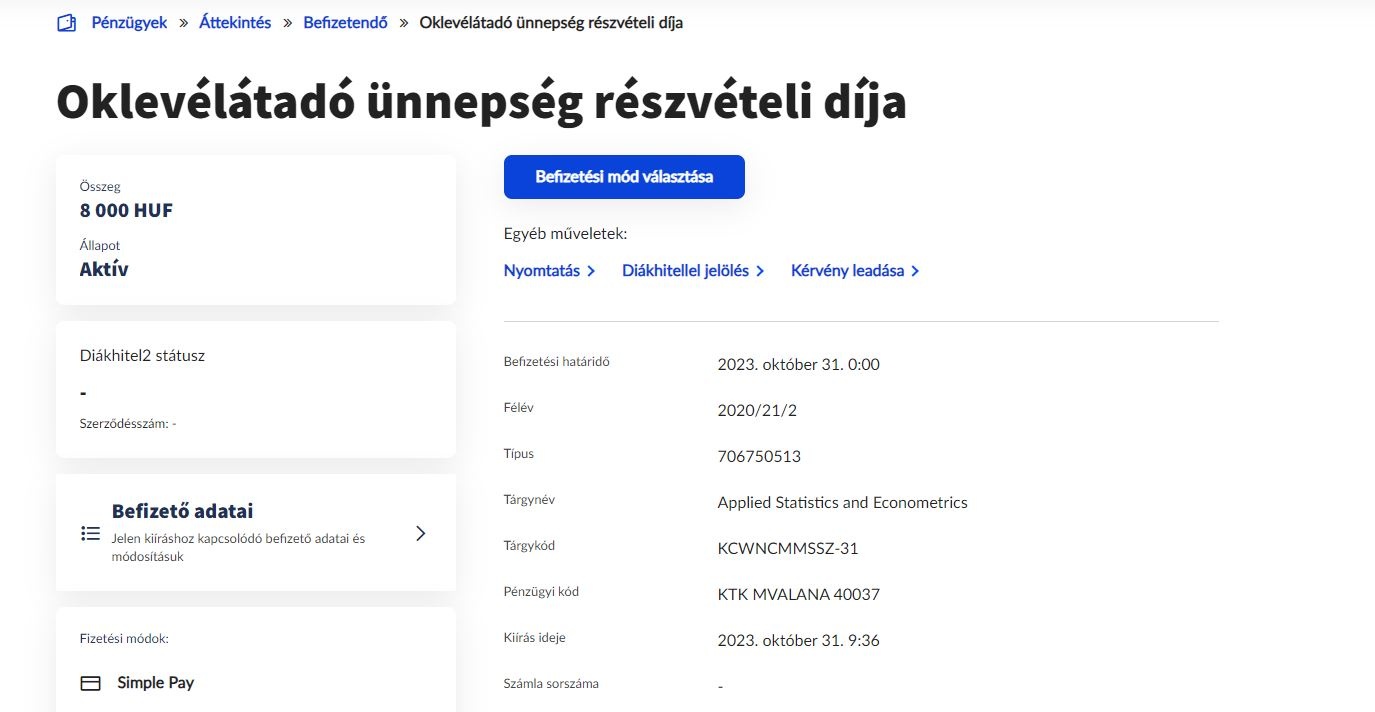Click the list icon beside Befizető adatai

pos(90,533)
